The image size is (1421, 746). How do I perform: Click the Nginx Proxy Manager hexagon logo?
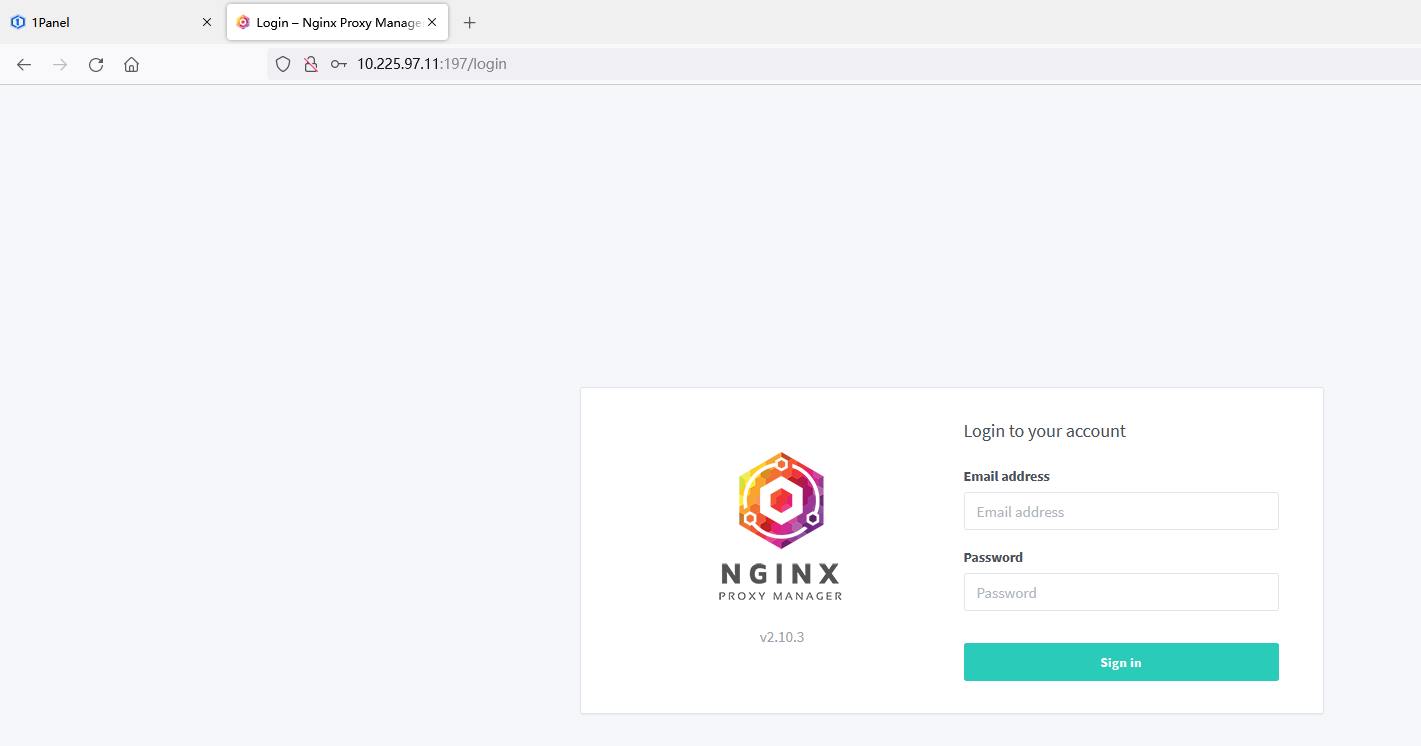pos(781,500)
